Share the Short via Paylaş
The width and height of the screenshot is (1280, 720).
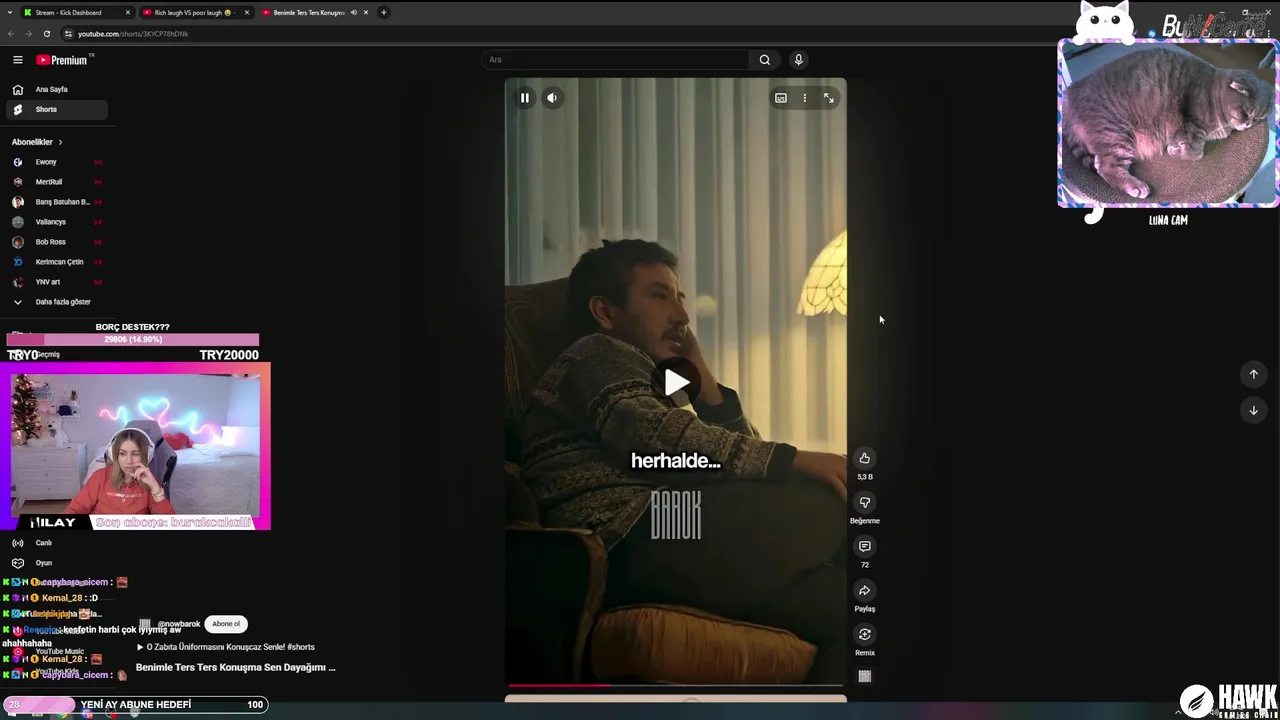865,590
